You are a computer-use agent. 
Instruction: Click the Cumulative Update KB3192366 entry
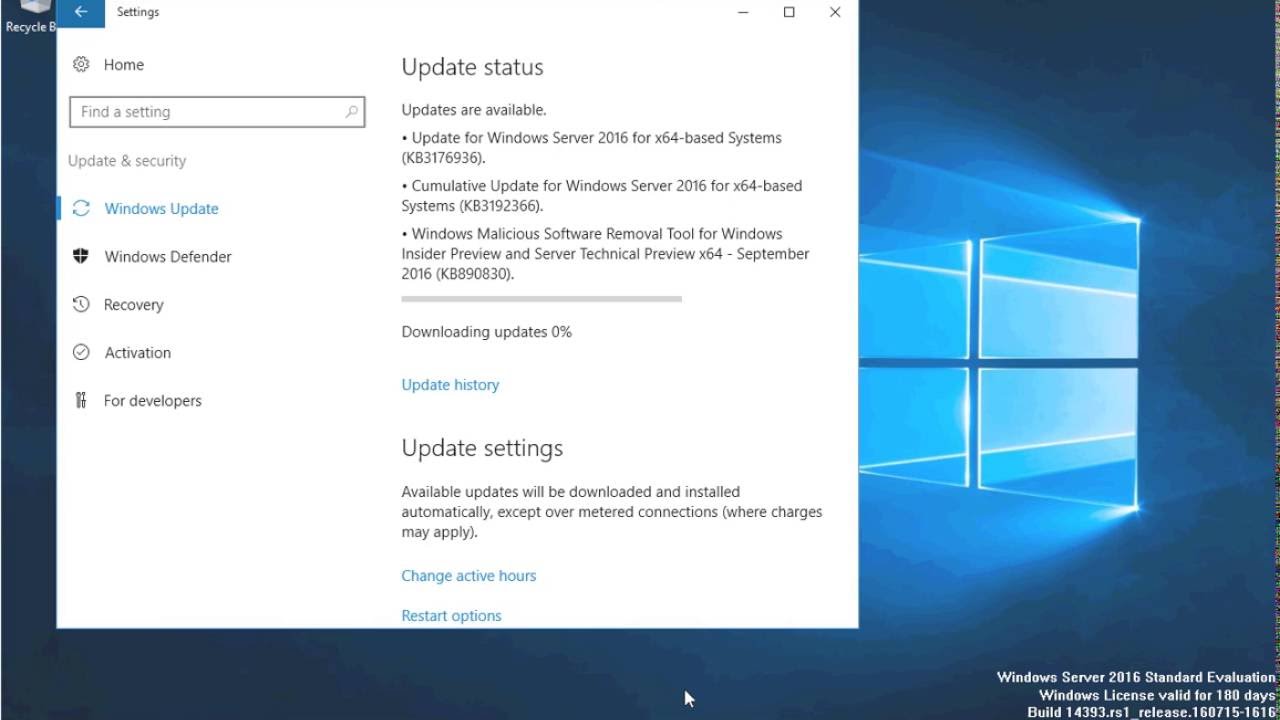(x=602, y=196)
